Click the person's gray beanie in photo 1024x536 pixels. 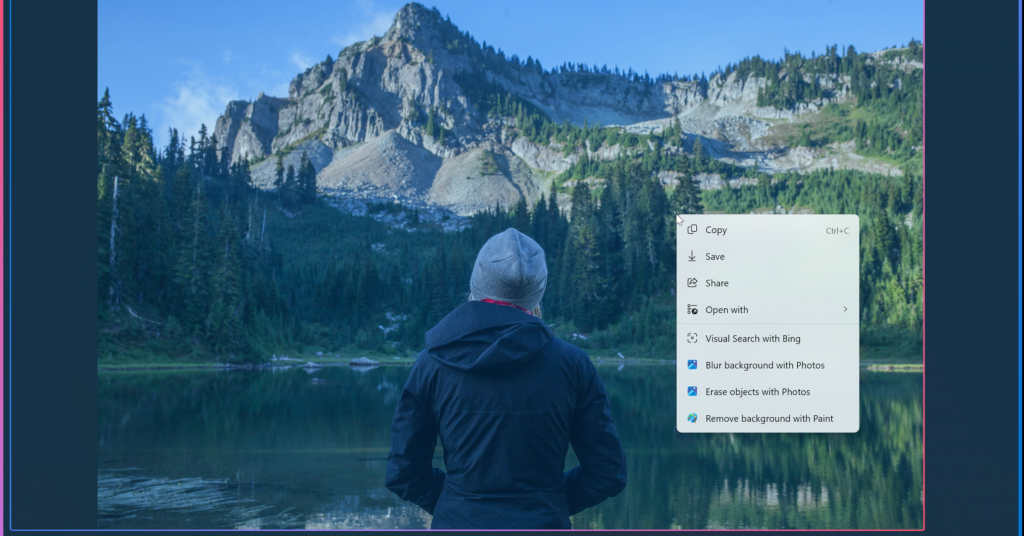pos(509,267)
